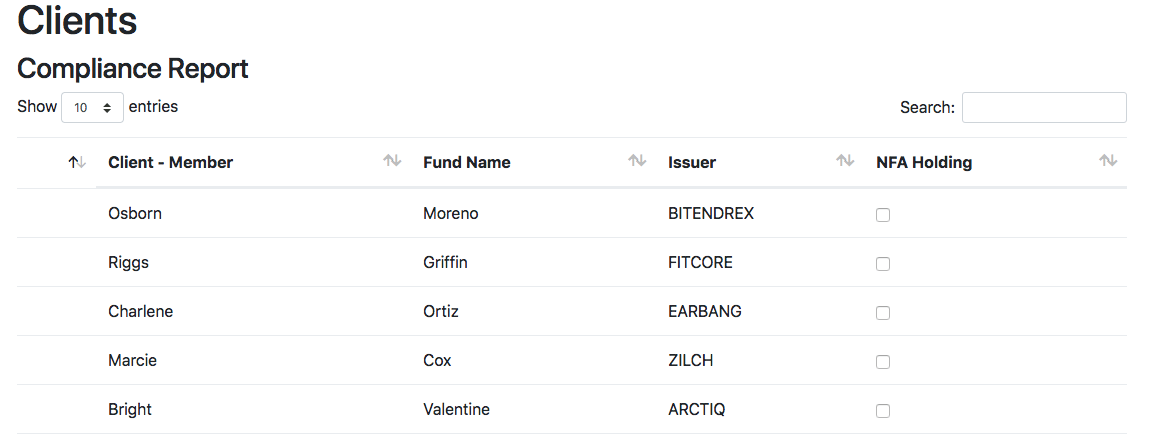Screen dimensions: 1151x434
Task: Click the Valentine fund name cell
Action: 456,409
